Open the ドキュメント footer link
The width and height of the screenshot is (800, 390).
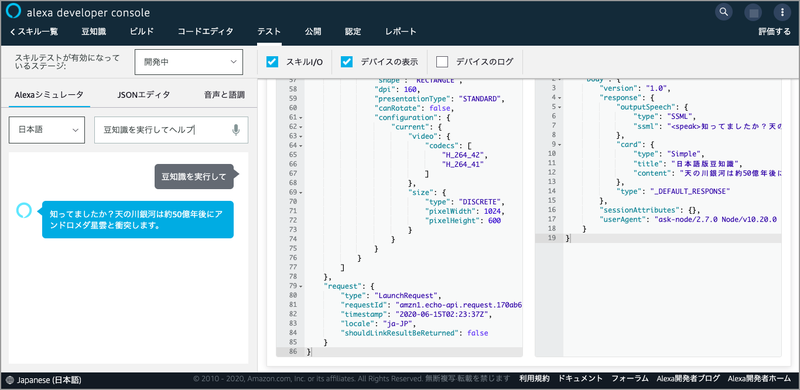(581, 379)
